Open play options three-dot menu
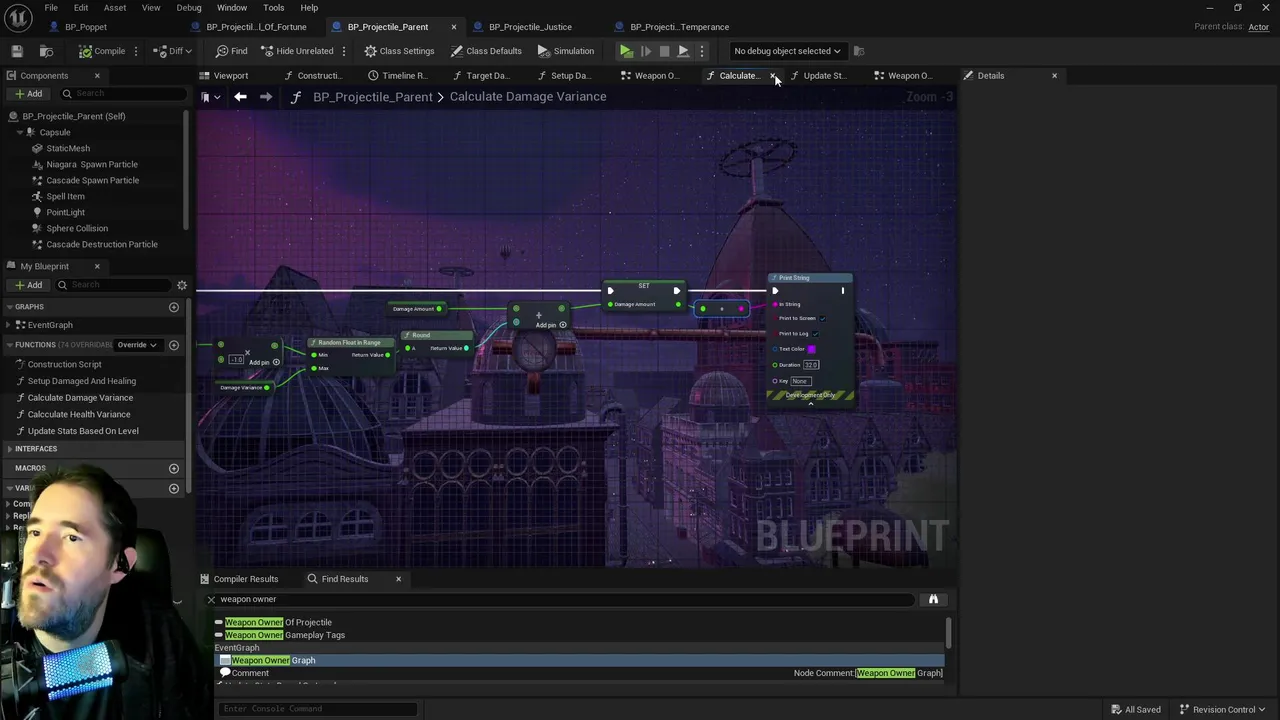Screen dimensions: 1280x720 (x=701, y=51)
